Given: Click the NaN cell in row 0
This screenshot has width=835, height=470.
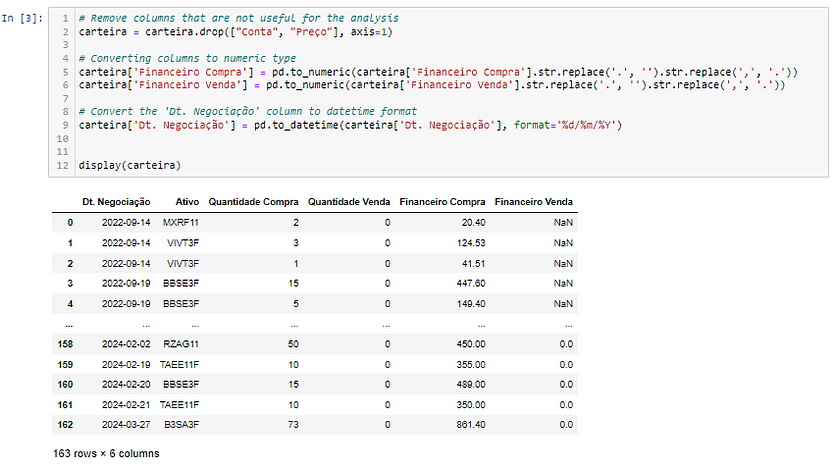Looking at the screenshot, I should 563,222.
